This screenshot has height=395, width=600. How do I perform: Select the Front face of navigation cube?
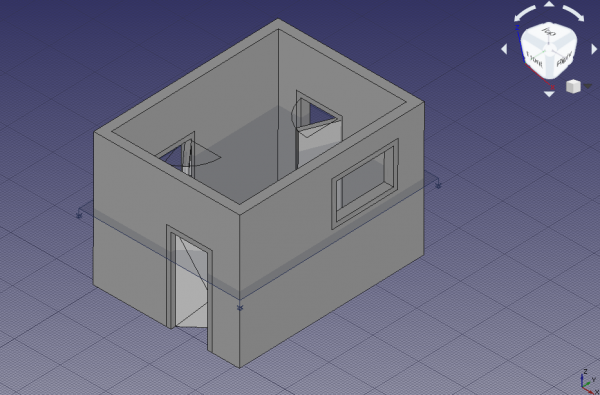click(535, 60)
